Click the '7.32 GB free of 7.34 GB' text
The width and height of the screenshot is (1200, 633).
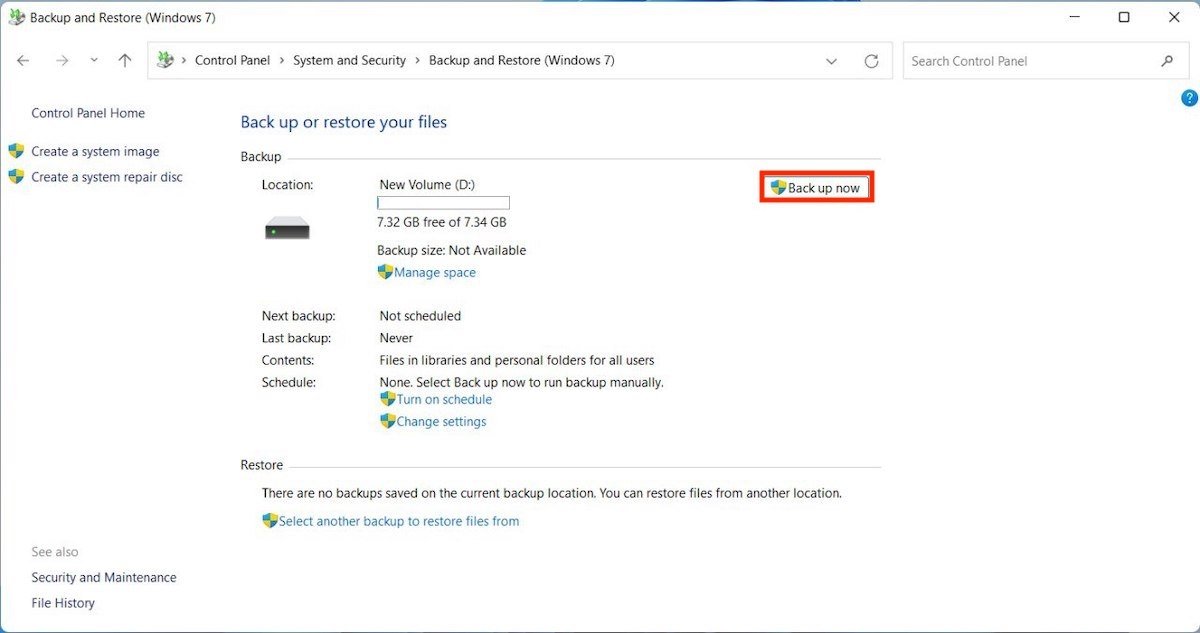click(442, 222)
